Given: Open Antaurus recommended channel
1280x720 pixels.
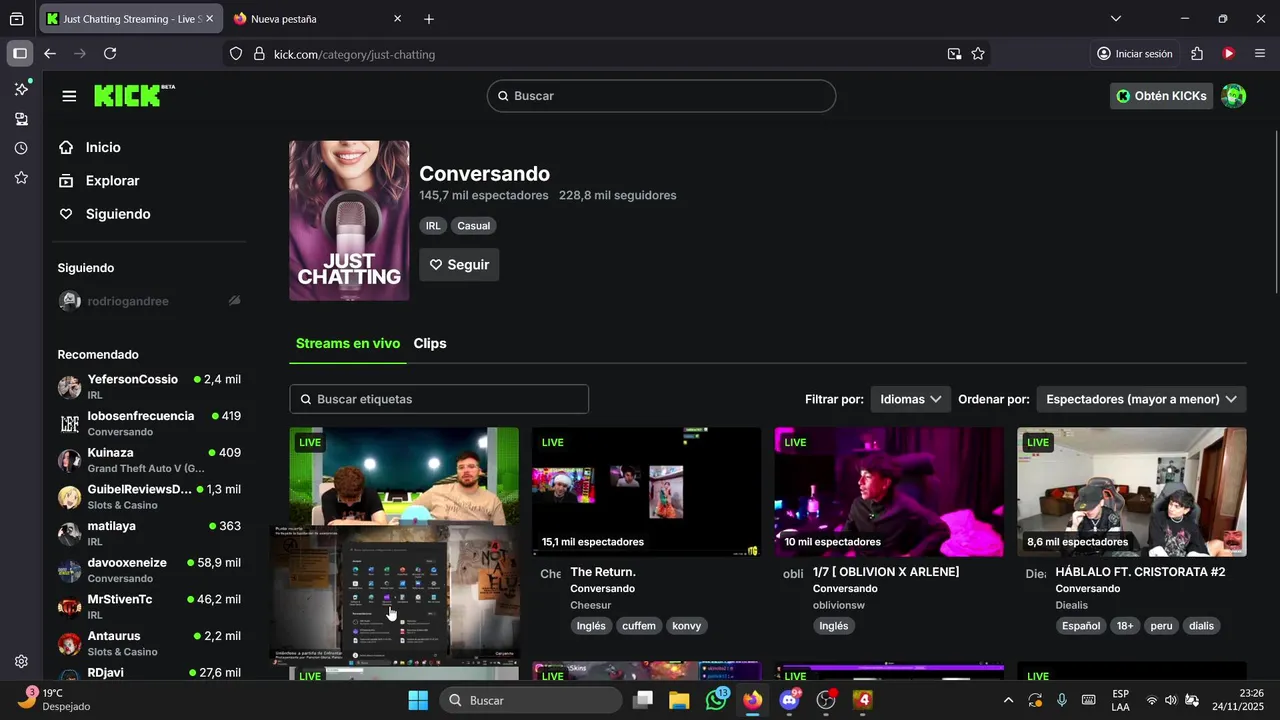Looking at the screenshot, I should 149,643.
